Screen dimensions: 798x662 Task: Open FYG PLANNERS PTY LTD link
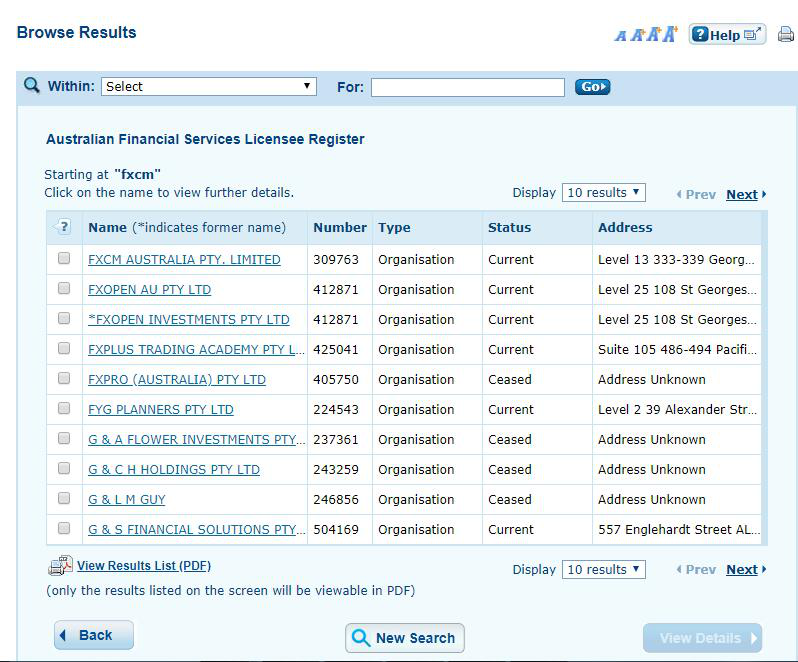coord(161,410)
